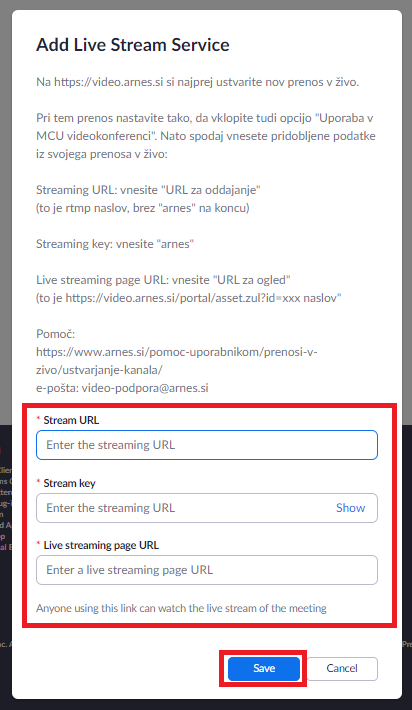412x710 pixels.
Task: Cancel adding the live stream service
Action: click(x=342, y=668)
